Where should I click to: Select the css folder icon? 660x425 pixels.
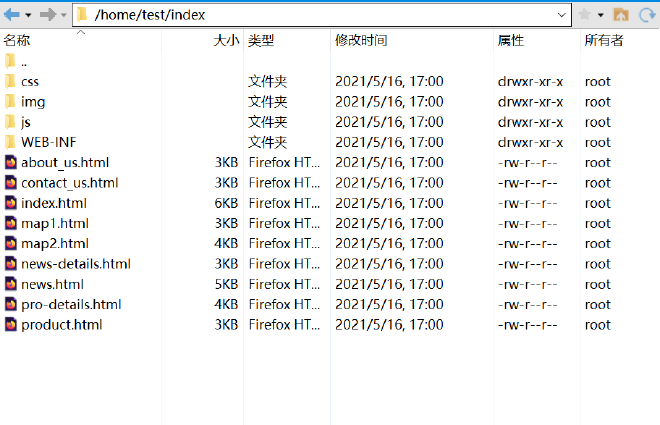[10, 81]
